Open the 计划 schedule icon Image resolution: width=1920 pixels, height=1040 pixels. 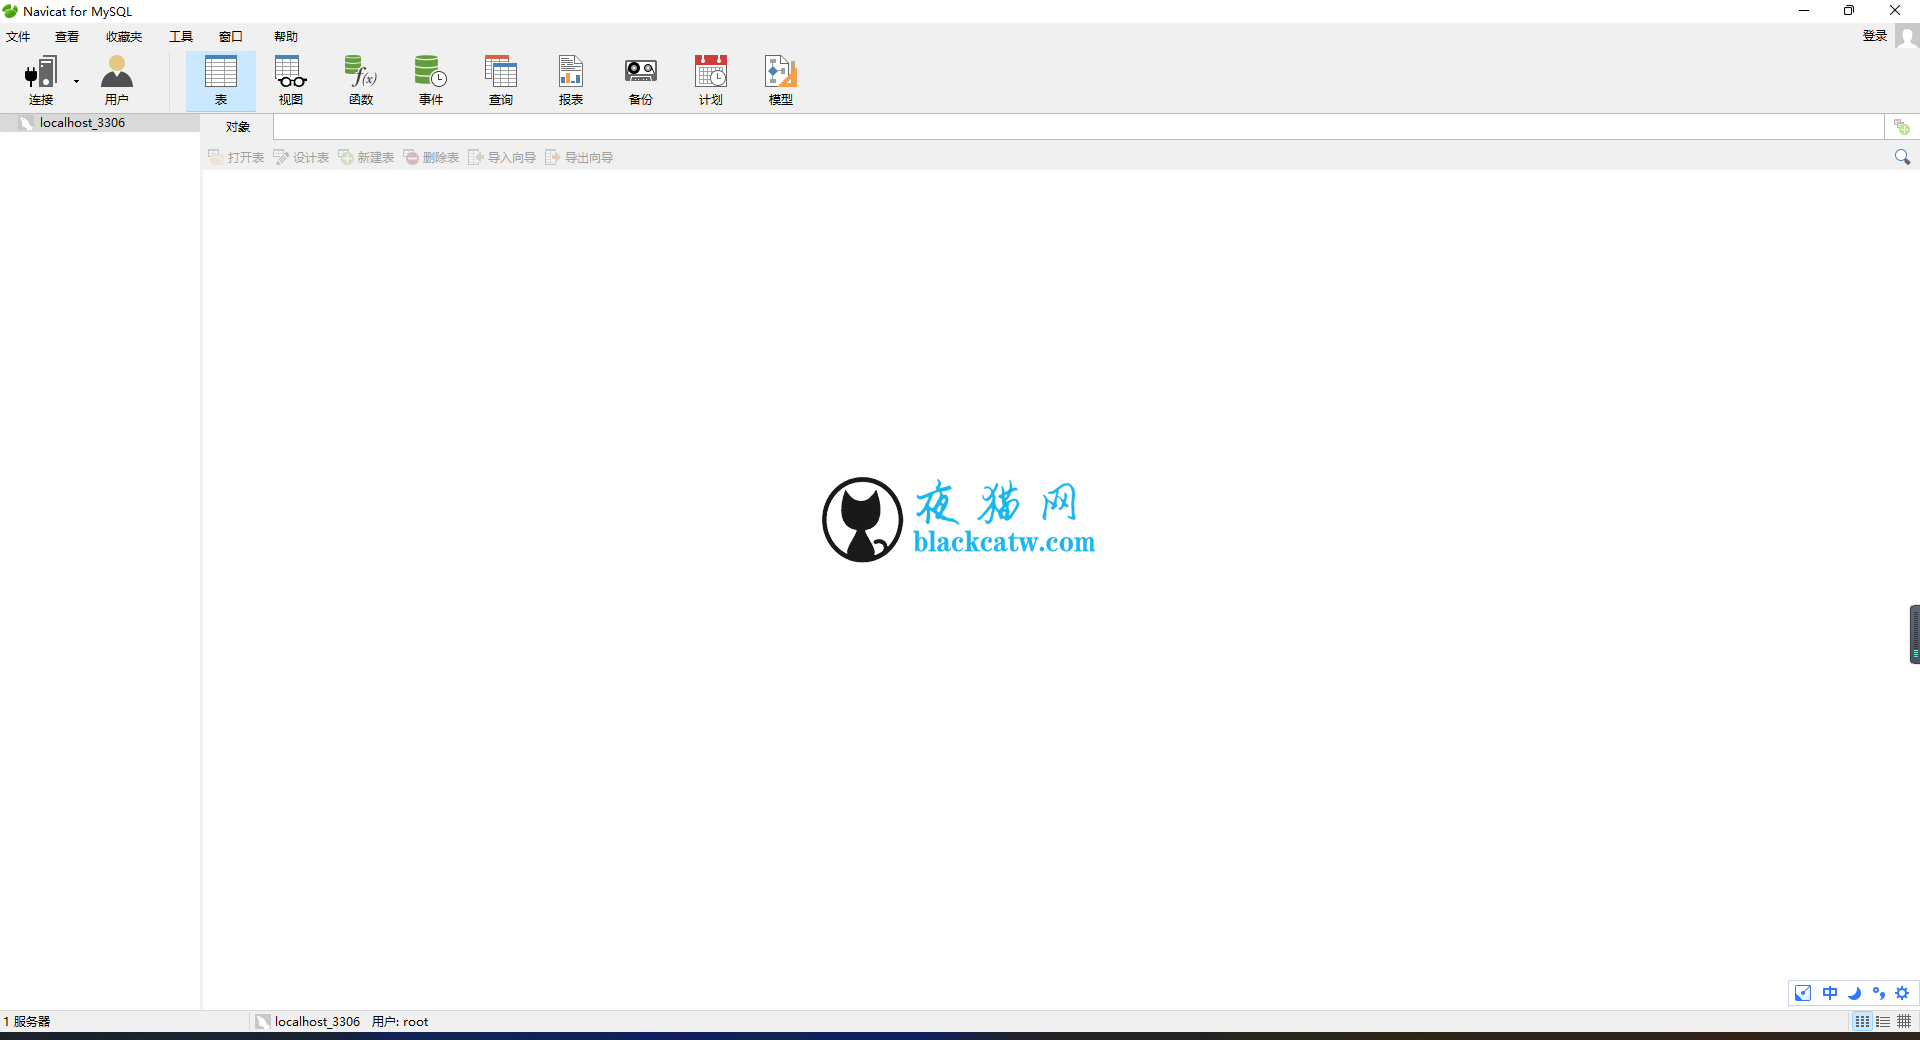[x=711, y=80]
